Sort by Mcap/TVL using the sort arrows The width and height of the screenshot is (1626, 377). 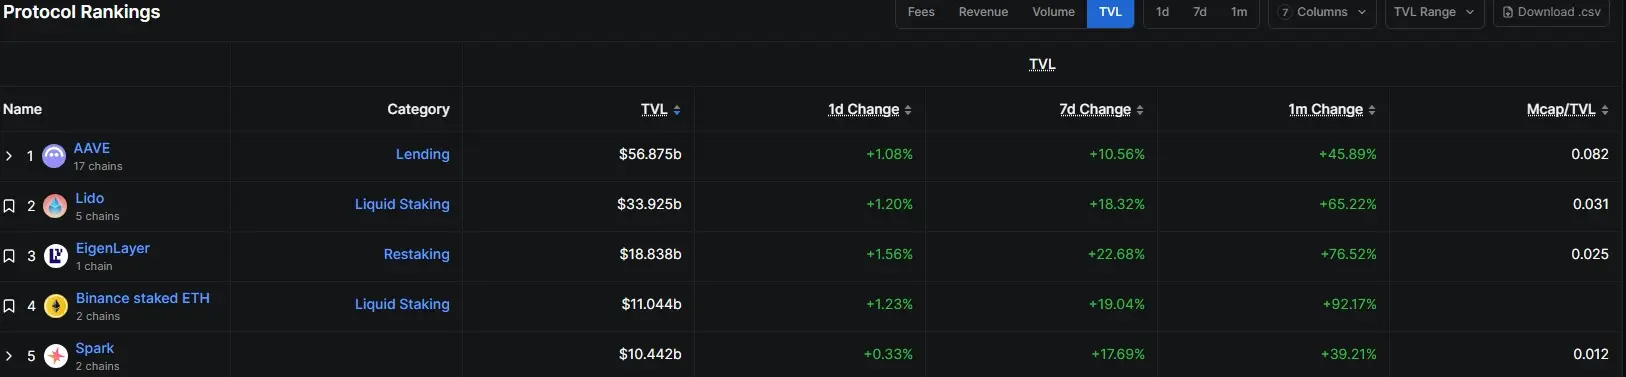tap(1605, 110)
